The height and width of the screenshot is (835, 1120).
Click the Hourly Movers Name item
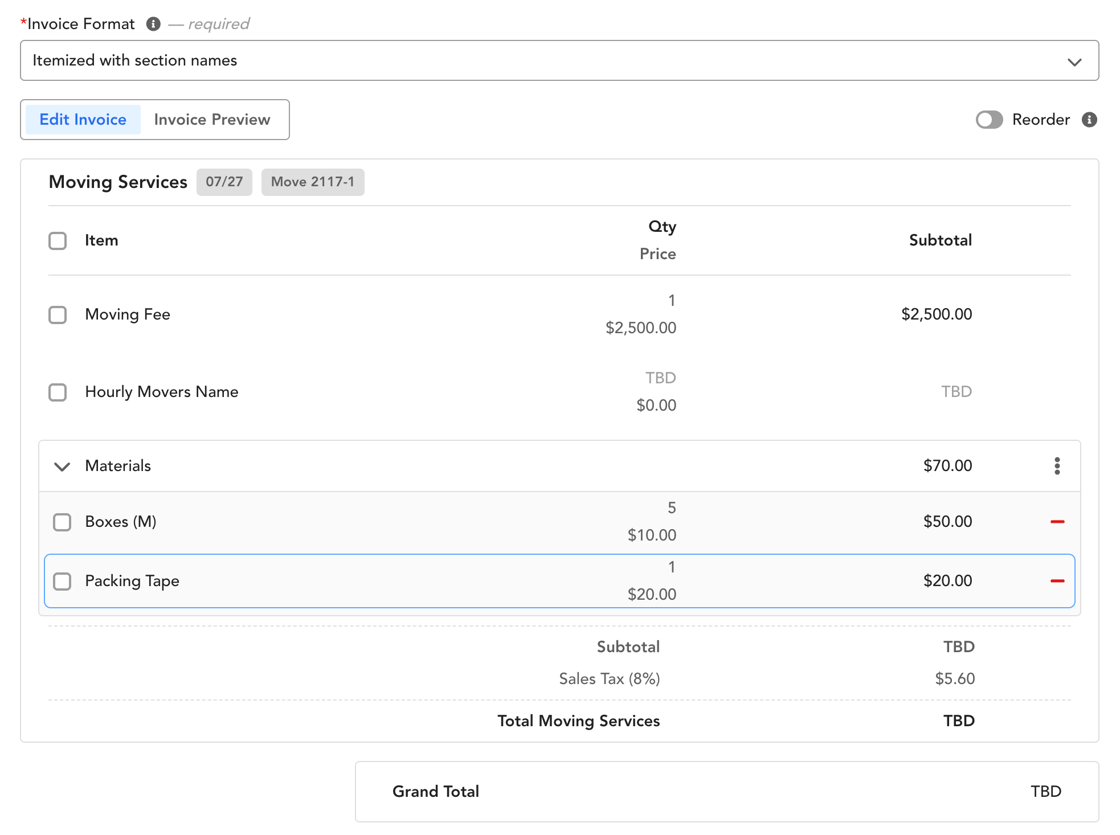tap(161, 391)
